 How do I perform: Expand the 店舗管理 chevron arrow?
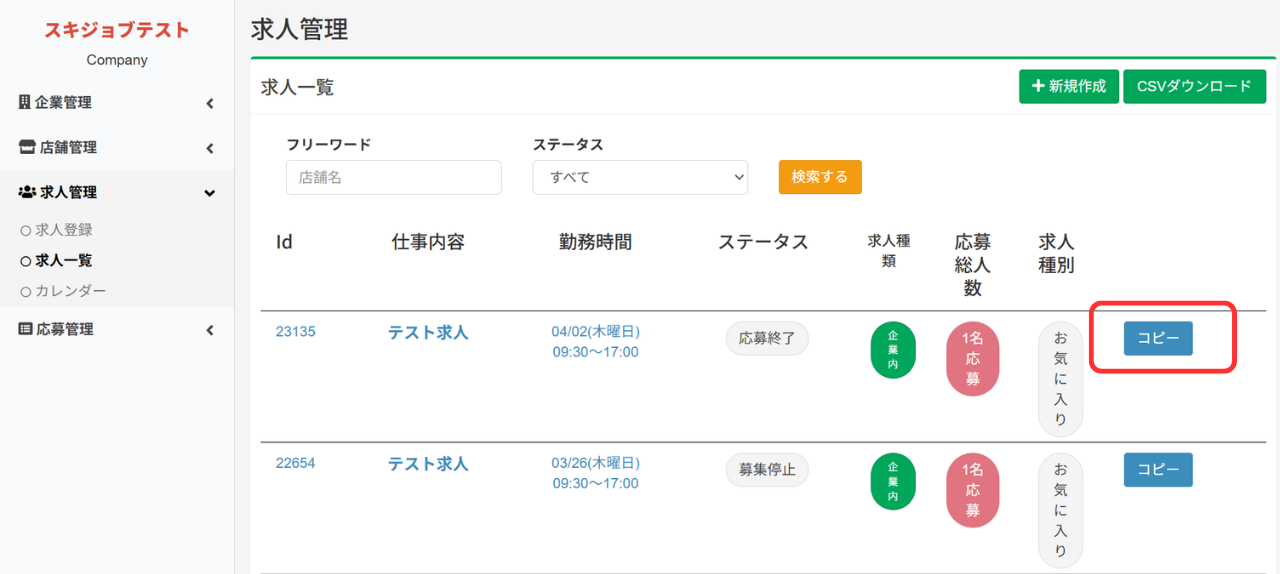click(x=210, y=148)
